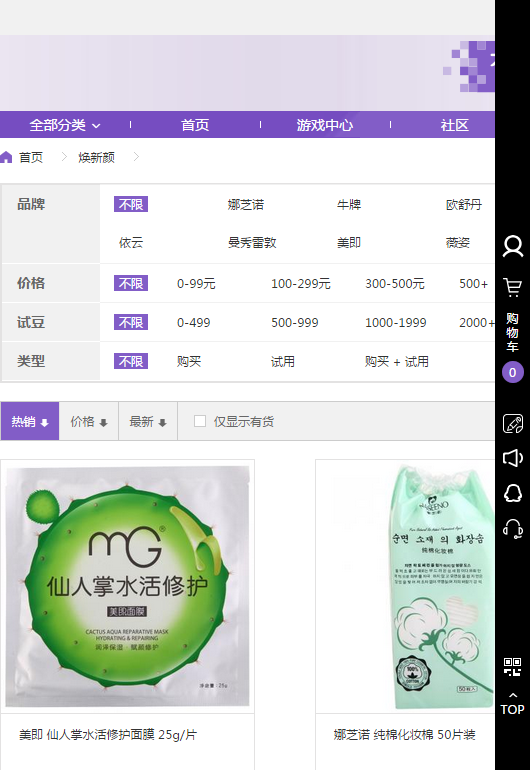
Task: Click 首页 breadcrumb link
Action: coord(31,157)
